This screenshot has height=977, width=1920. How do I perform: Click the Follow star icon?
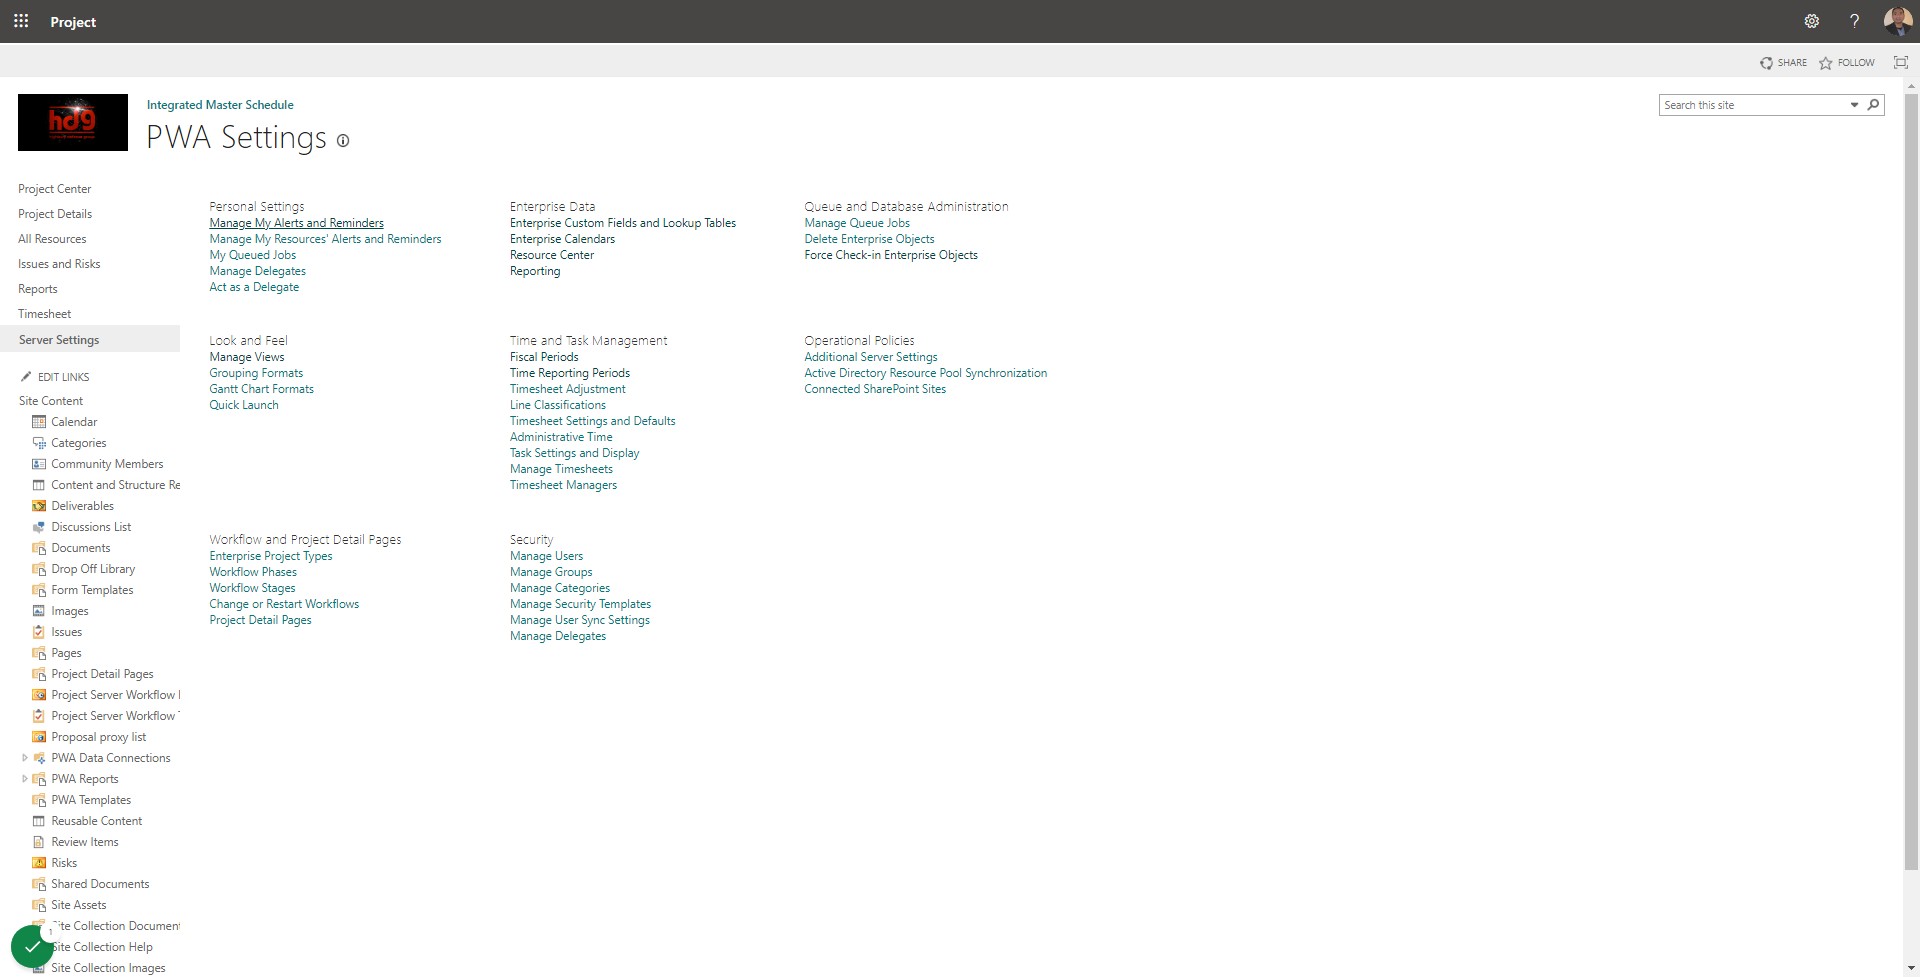(1825, 63)
